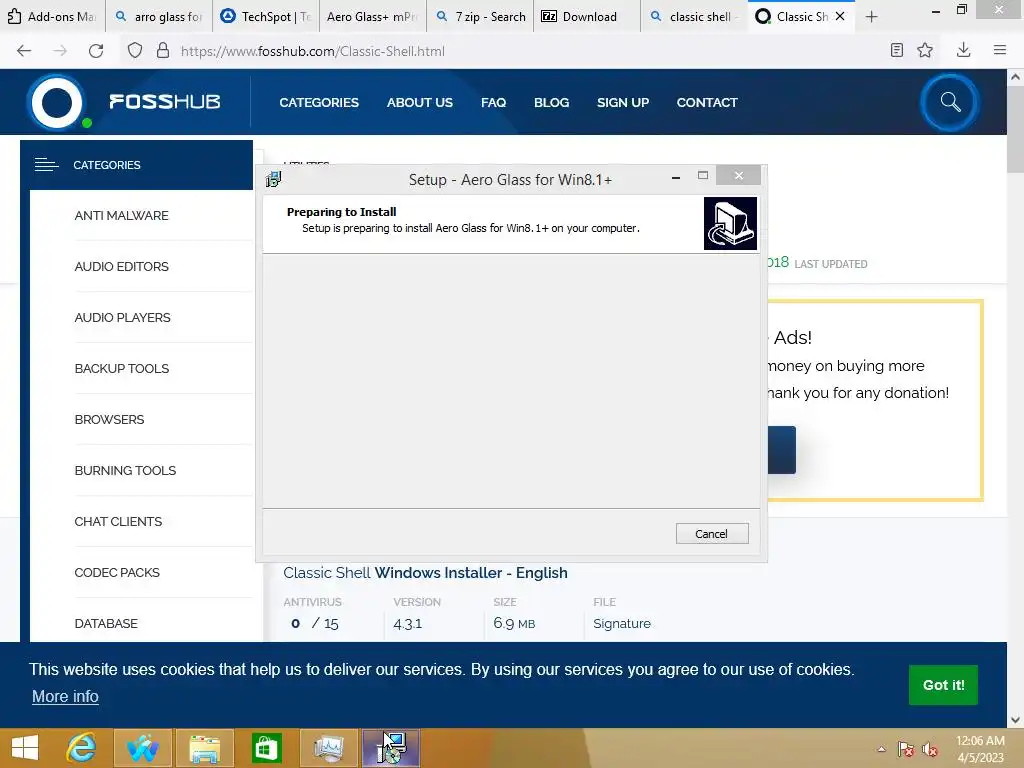Click the FOSSHUB wordmark text
This screenshot has width=1024, height=768.
(x=165, y=101)
